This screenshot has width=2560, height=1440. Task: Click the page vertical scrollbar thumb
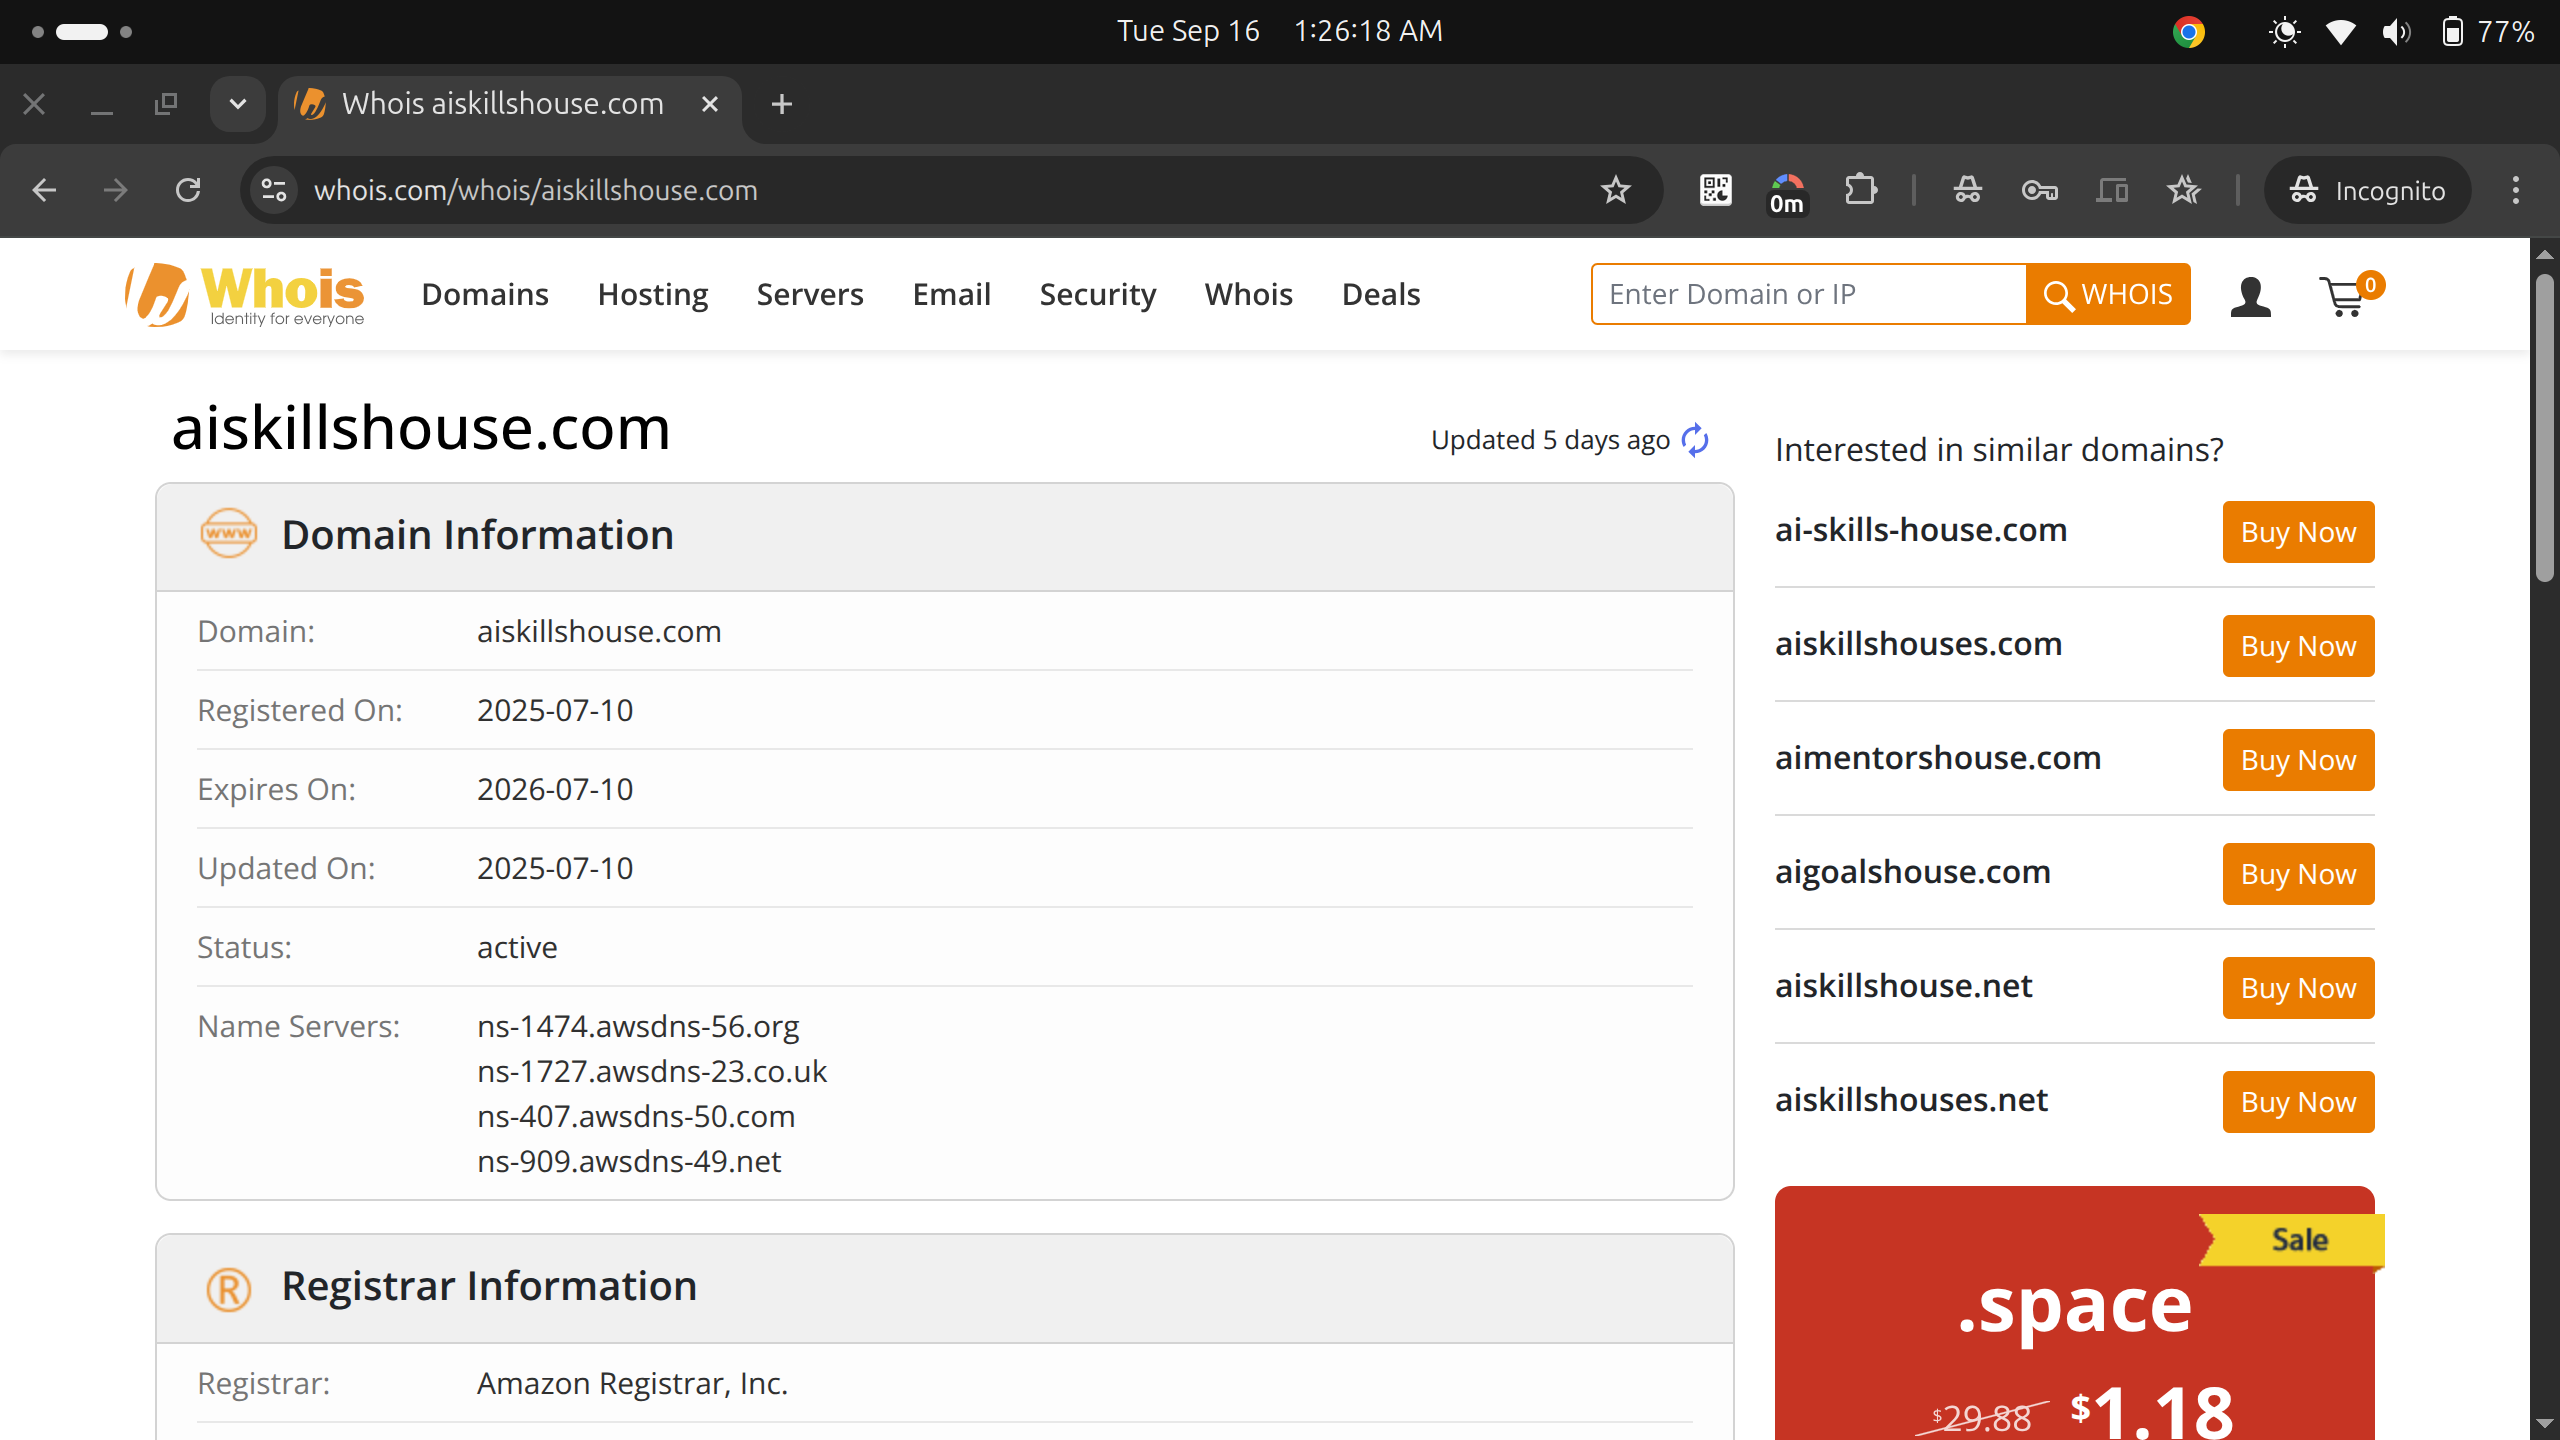click(2544, 430)
